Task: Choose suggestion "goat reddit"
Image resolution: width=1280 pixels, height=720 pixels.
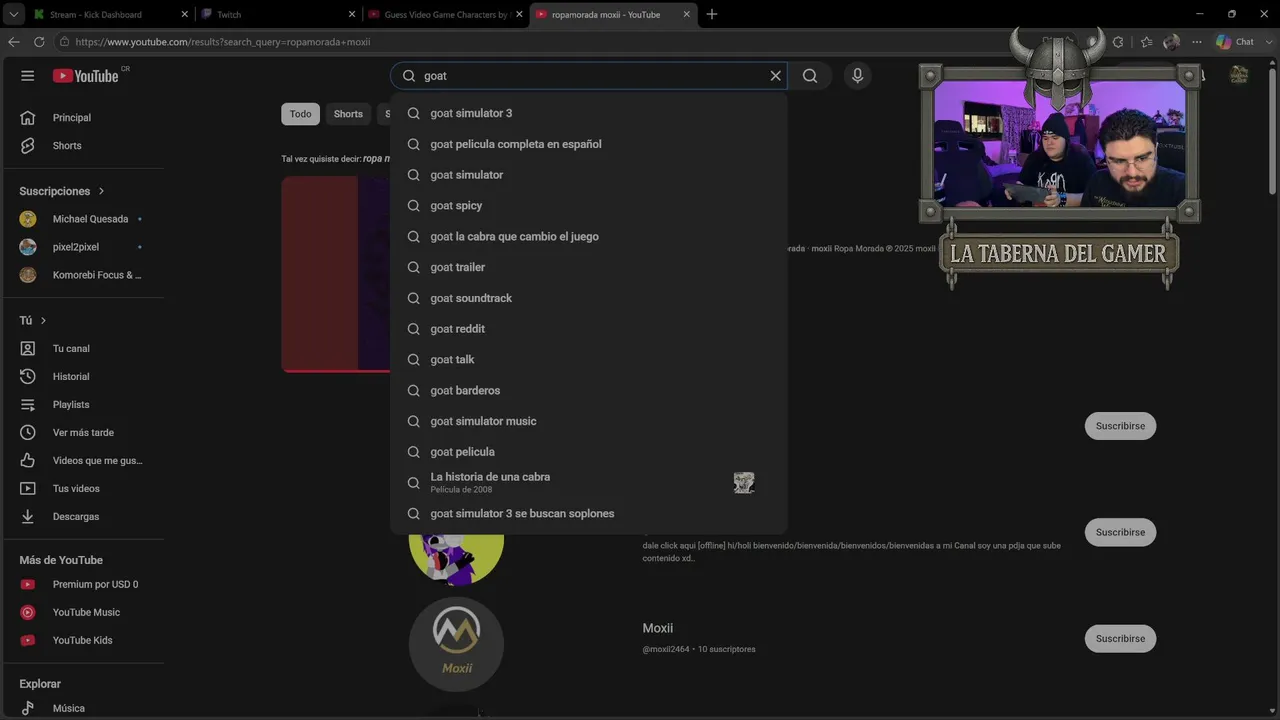Action: (589, 329)
